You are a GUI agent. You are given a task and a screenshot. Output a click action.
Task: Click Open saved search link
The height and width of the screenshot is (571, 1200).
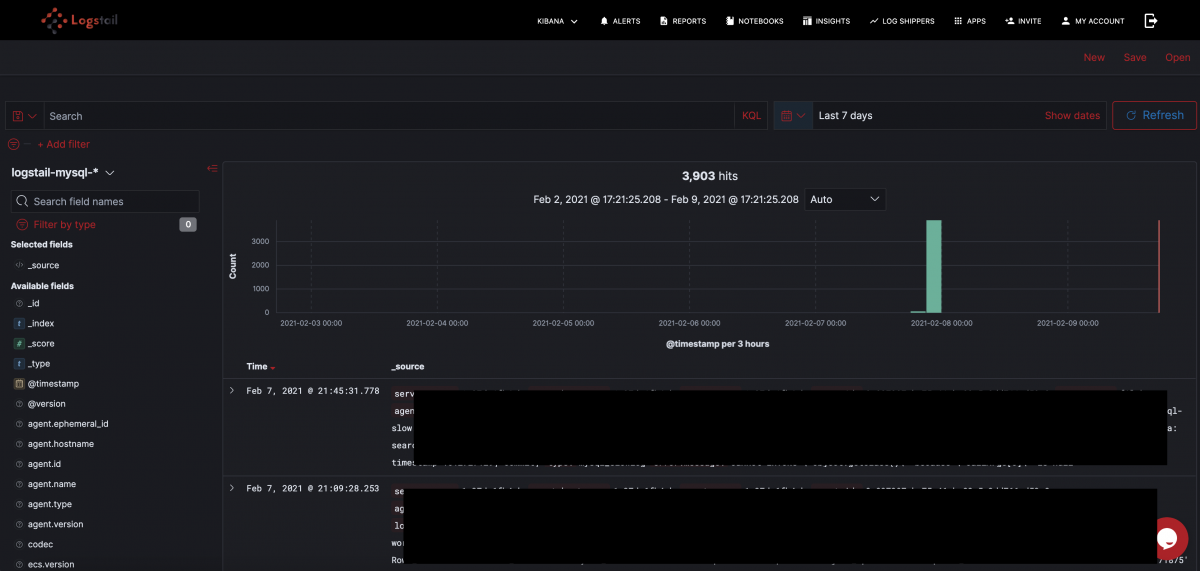point(1178,58)
